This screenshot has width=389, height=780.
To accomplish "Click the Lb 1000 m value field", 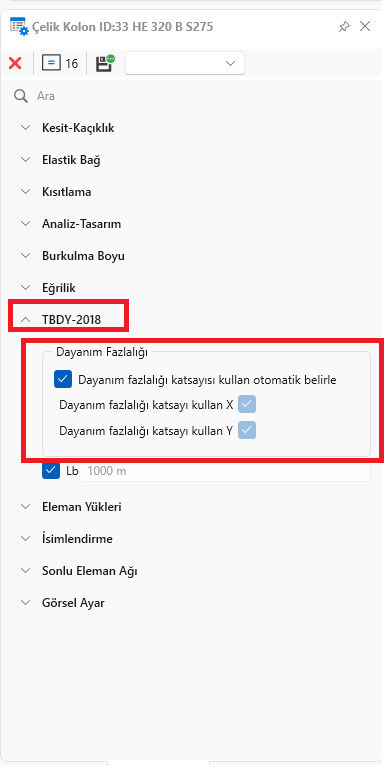I will (225, 472).
